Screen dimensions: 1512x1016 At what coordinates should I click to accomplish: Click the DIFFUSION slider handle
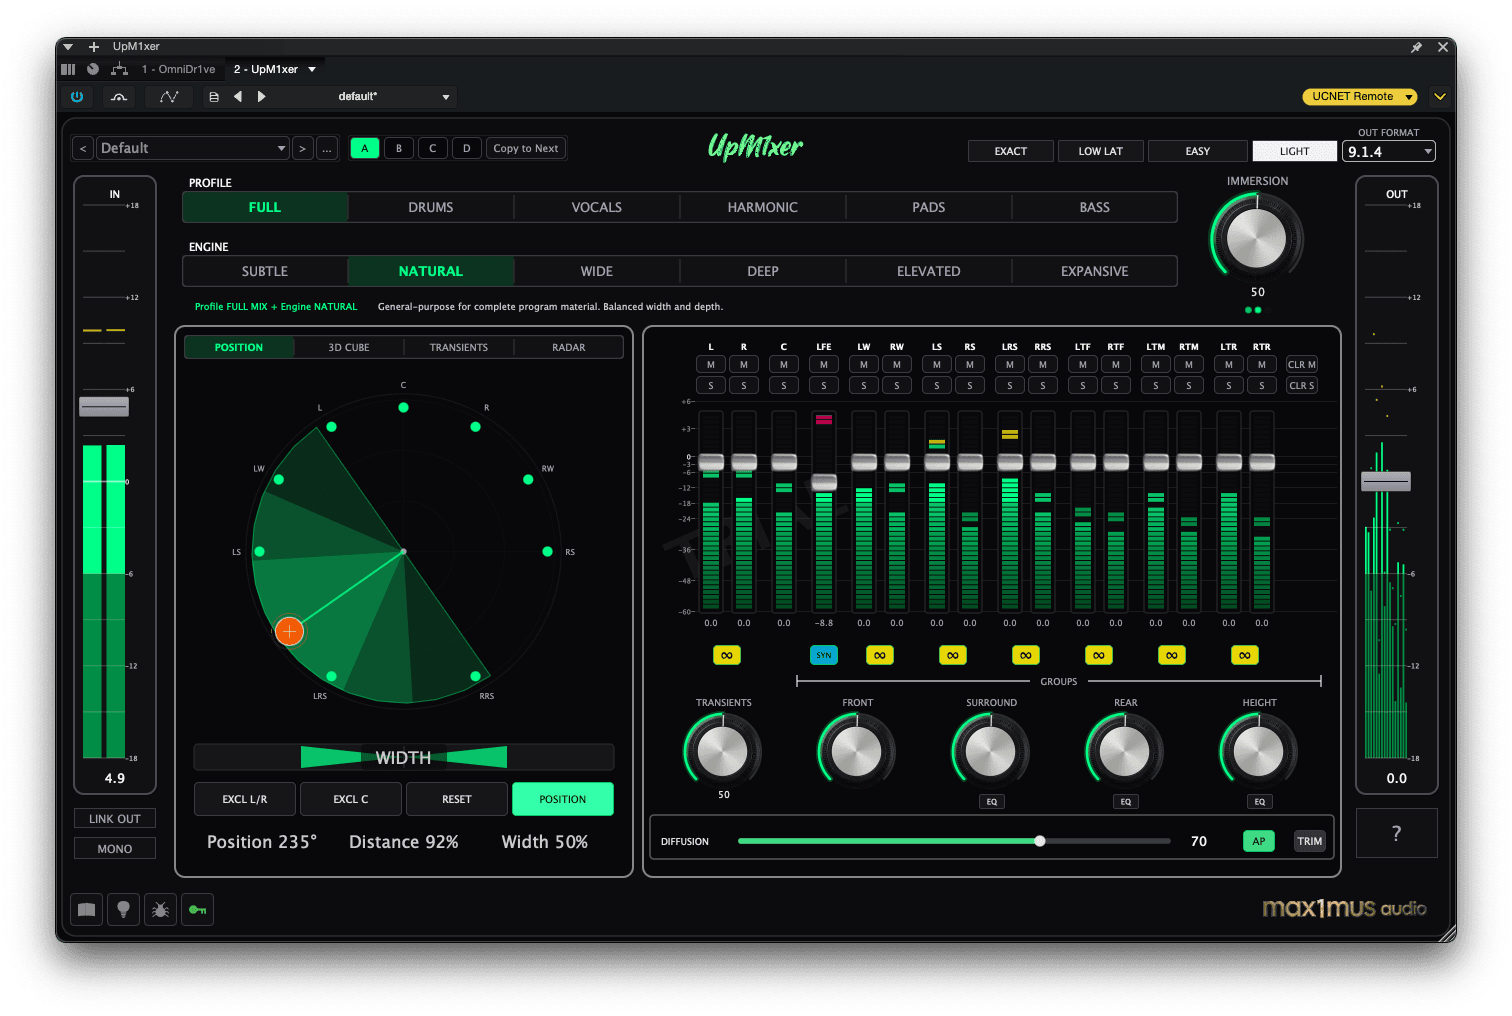pos(1040,841)
